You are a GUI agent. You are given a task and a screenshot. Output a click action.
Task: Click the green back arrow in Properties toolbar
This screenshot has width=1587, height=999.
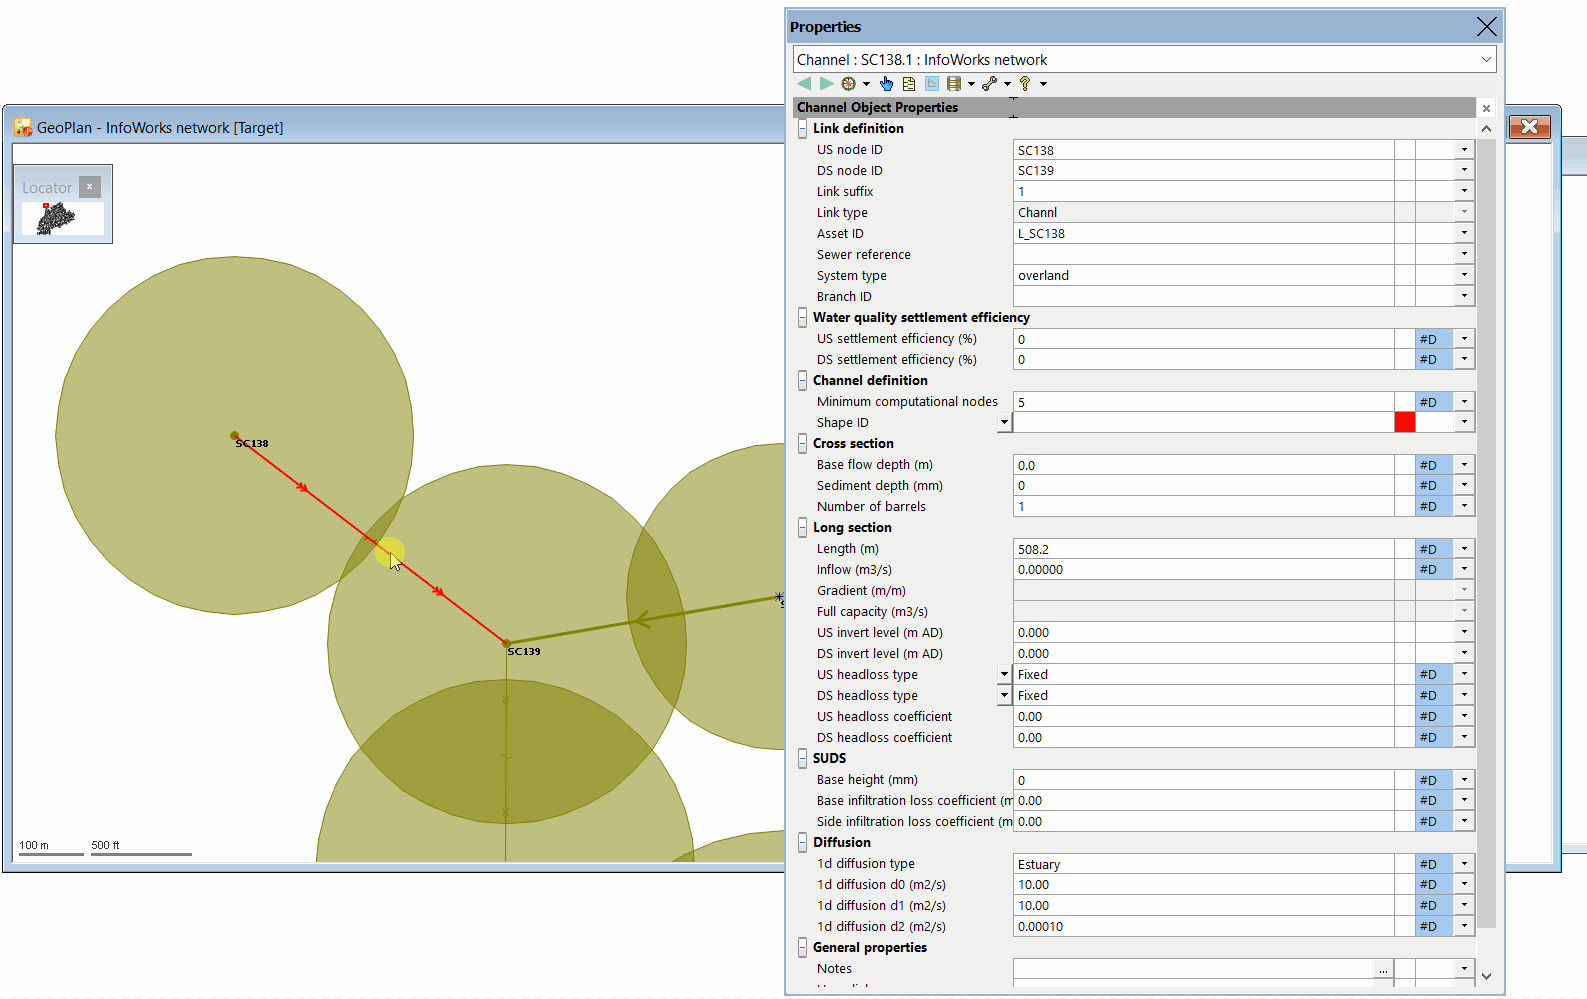[804, 84]
